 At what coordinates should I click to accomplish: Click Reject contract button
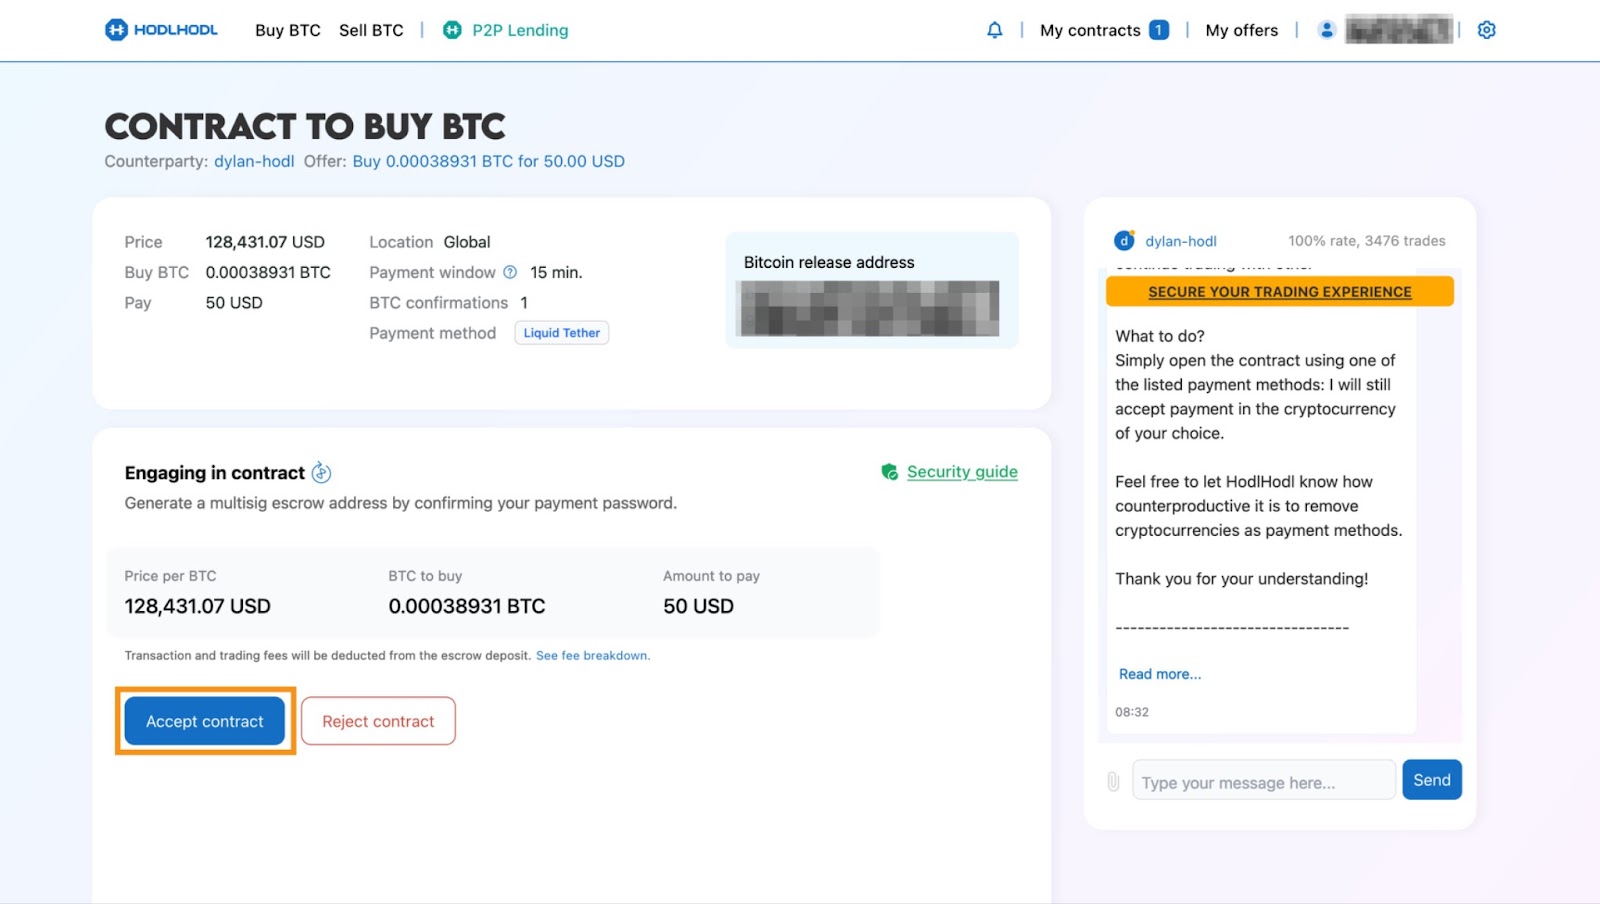coord(378,721)
